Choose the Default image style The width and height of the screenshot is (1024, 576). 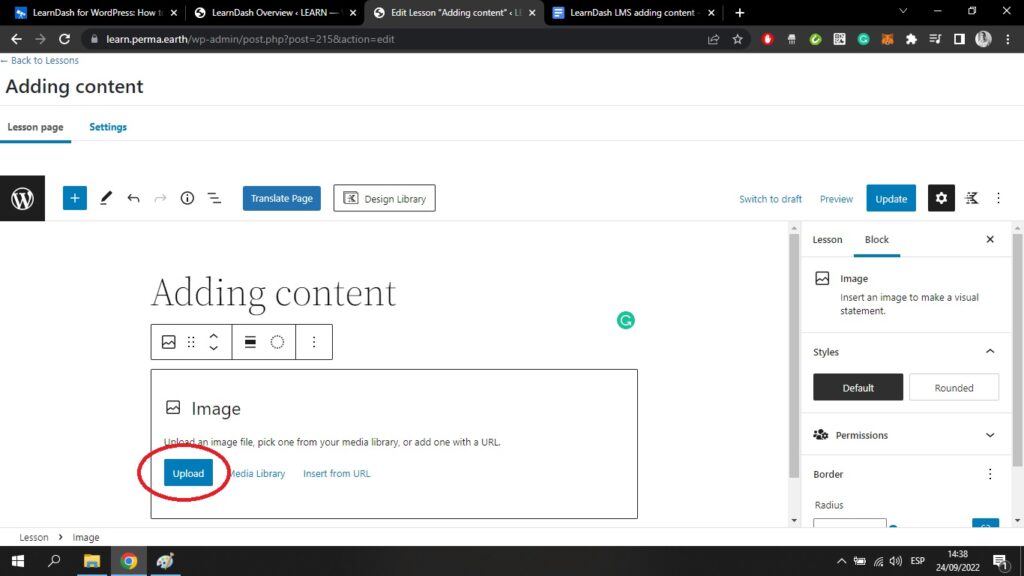point(858,388)
